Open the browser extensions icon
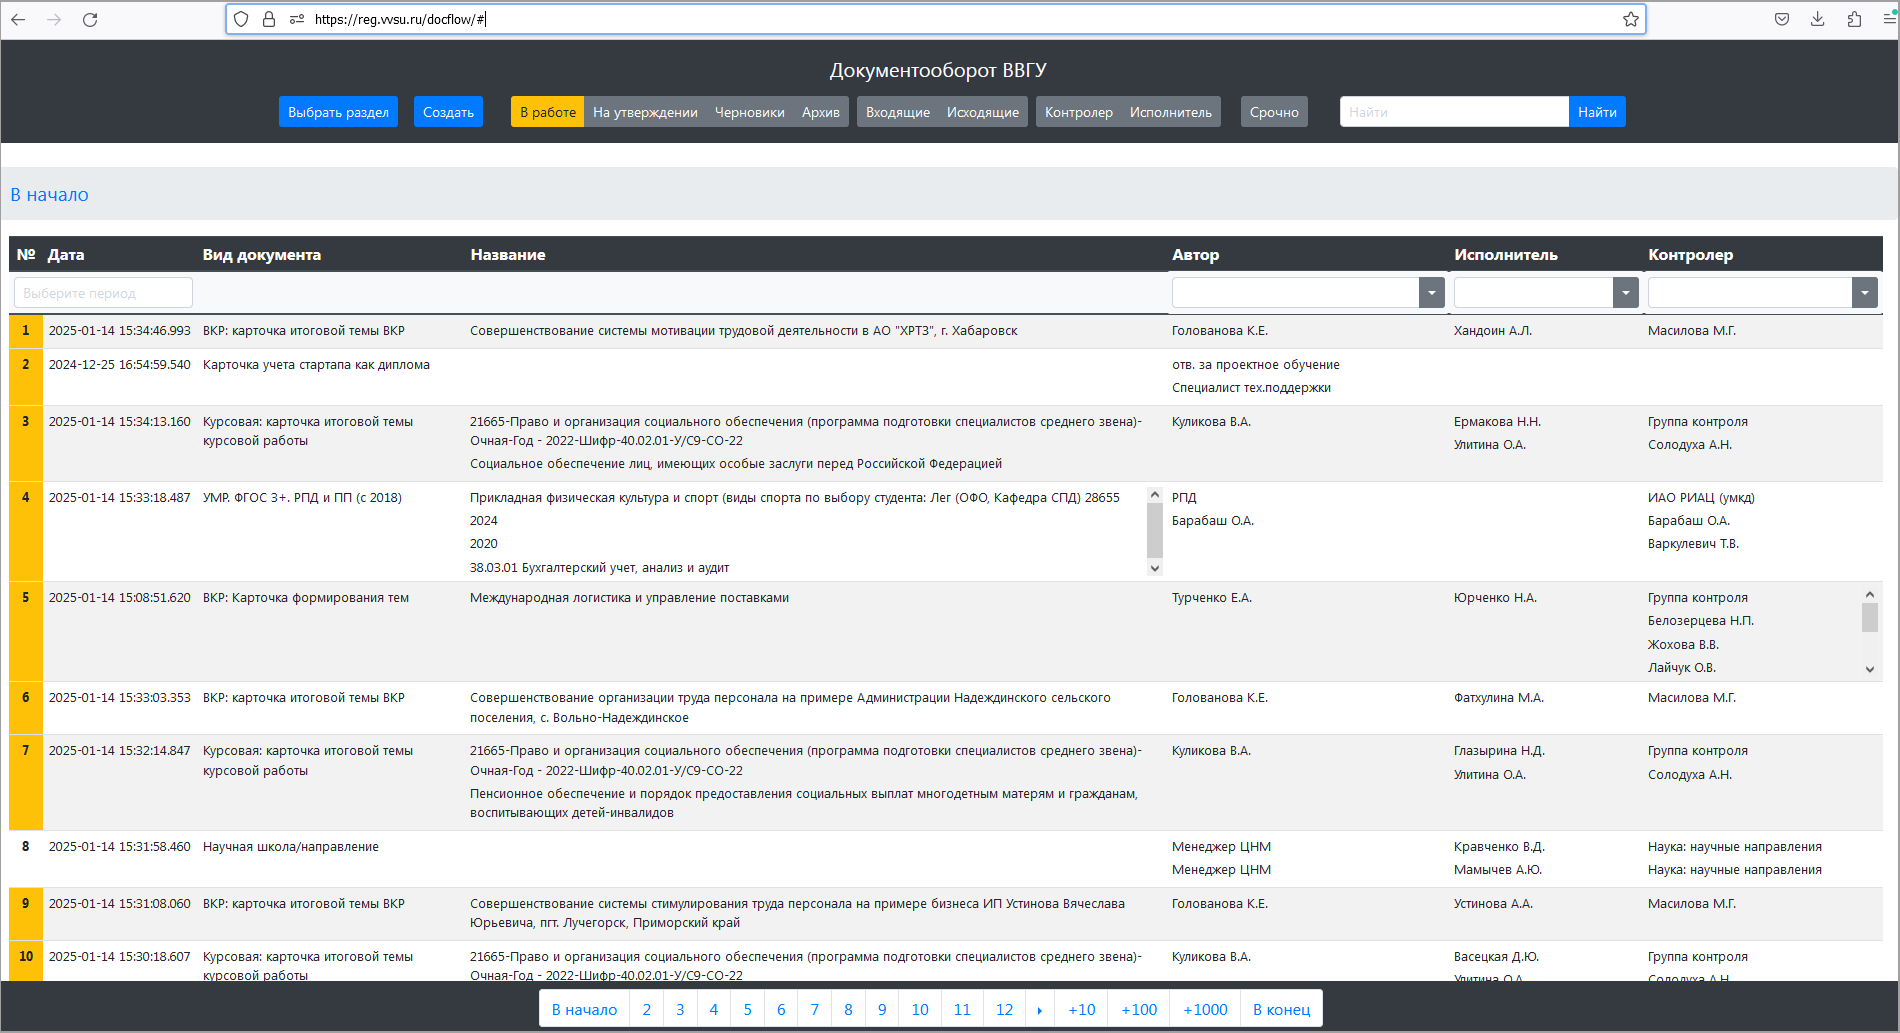The height and width of the screenshot is (1033, 1900). [1854, 19]
